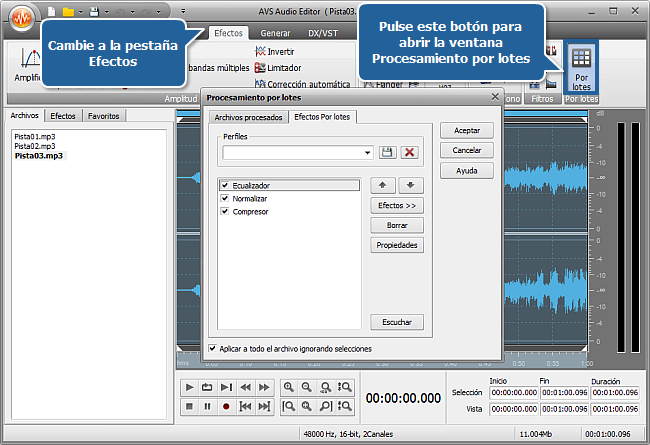Click the Aceptar button
Viewport: 650px width, 445px height.
click(466, 131)
